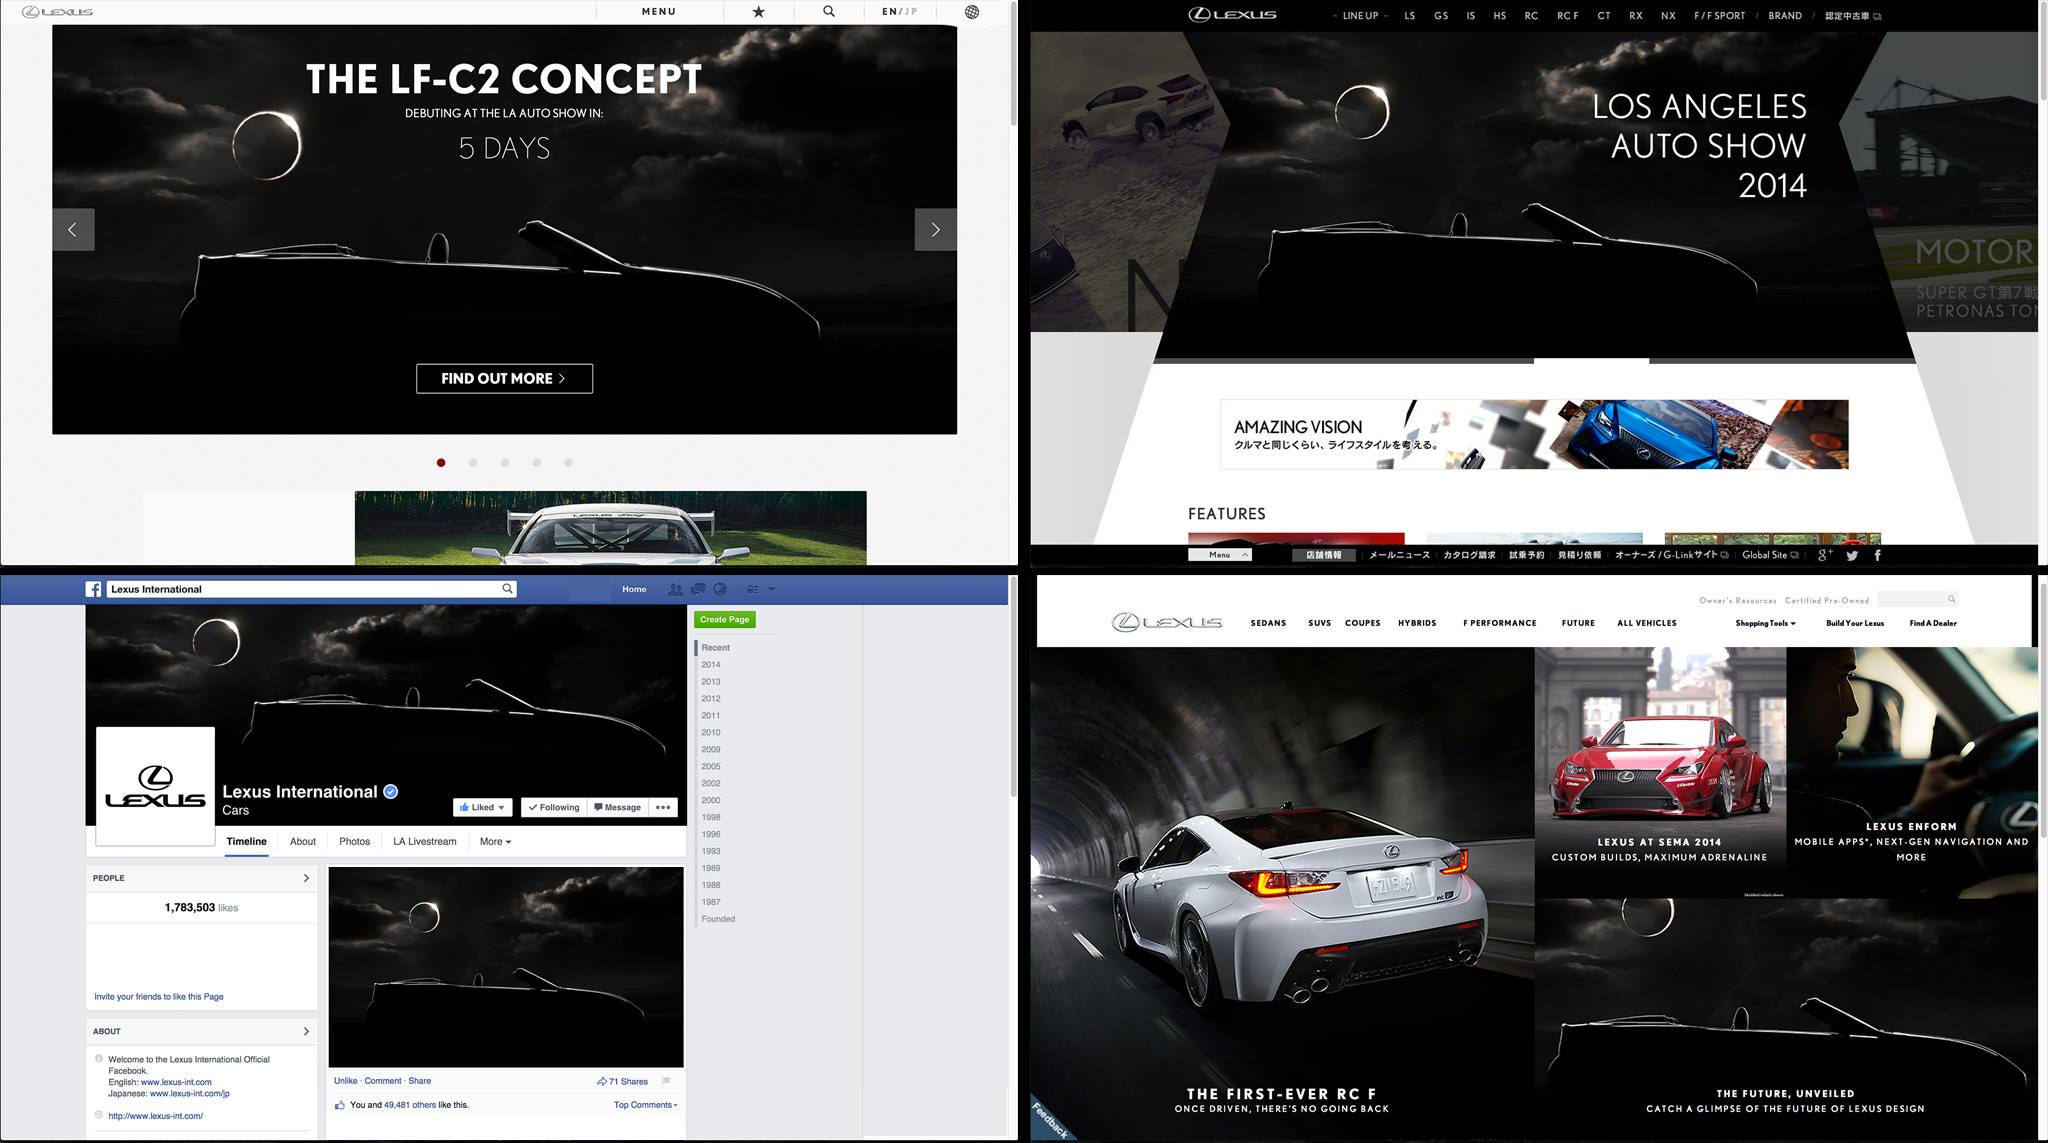Click Find A Dealer link on Lexus USA

click(1933, 623)
